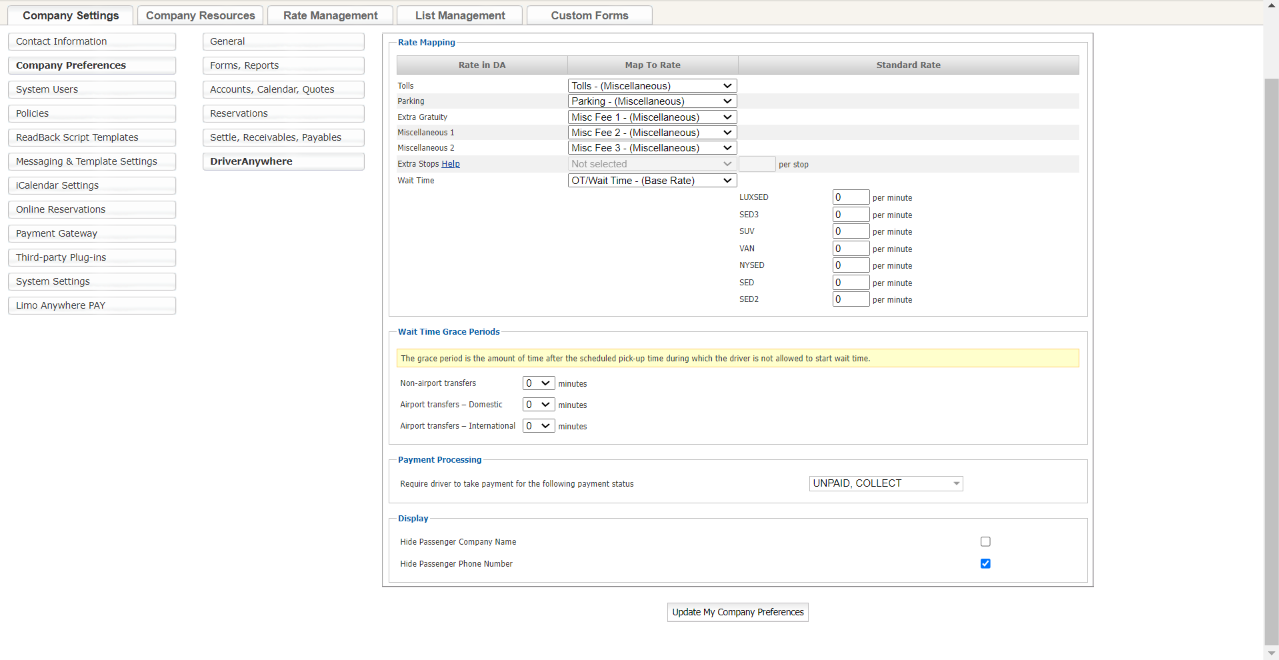The image size is (1279, 660).
Task: Open Airport transfers International minutes dropdown
Action: tap(538, 426)
